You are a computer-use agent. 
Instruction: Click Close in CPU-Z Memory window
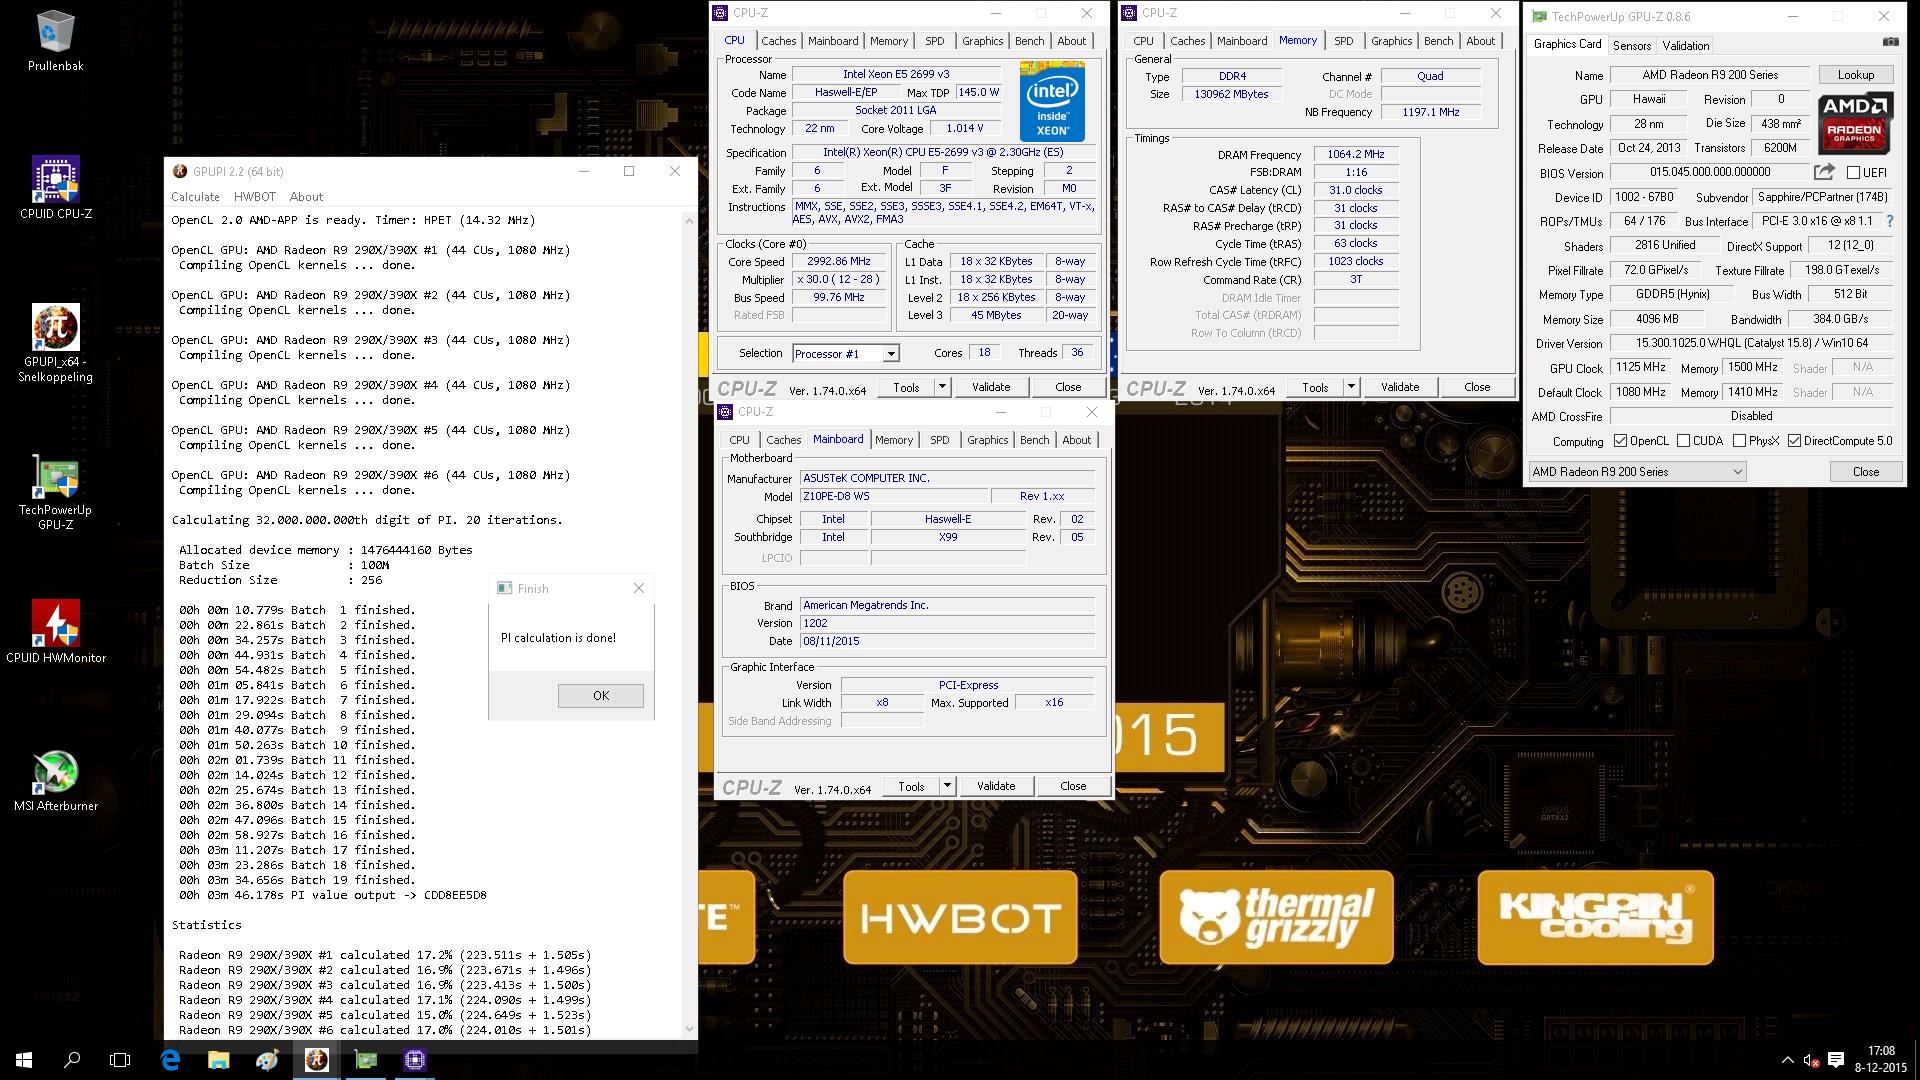click(x=1477, y=386)
